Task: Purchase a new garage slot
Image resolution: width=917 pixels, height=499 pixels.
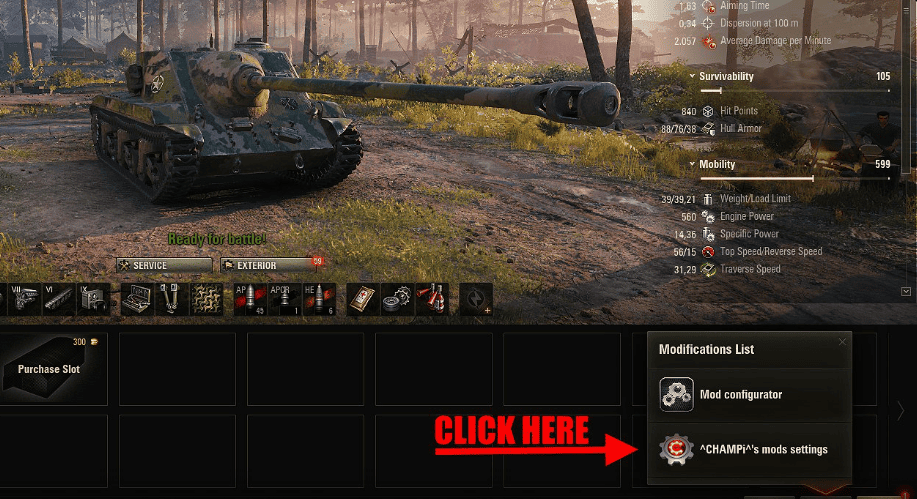Action: [53, 369]
